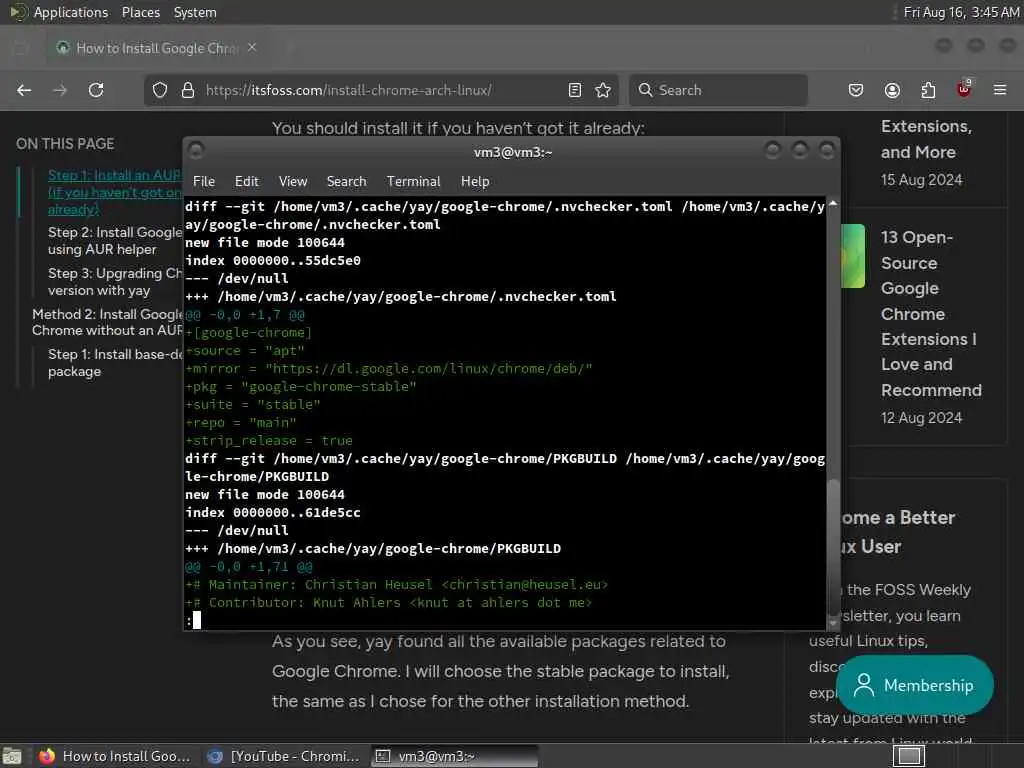
Task: Open terminal Help menu
Action: coord(475,182)
